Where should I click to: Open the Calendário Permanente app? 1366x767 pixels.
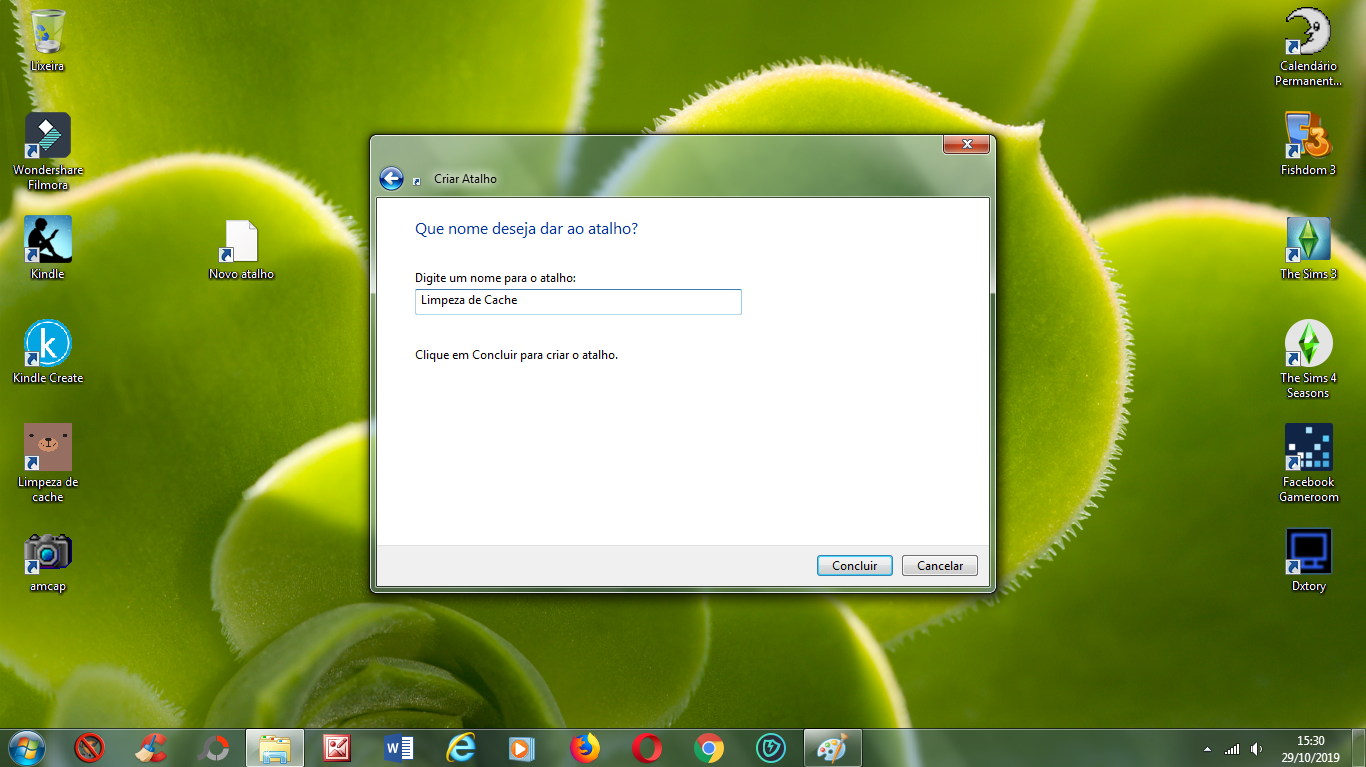[x=1308, y=30]
